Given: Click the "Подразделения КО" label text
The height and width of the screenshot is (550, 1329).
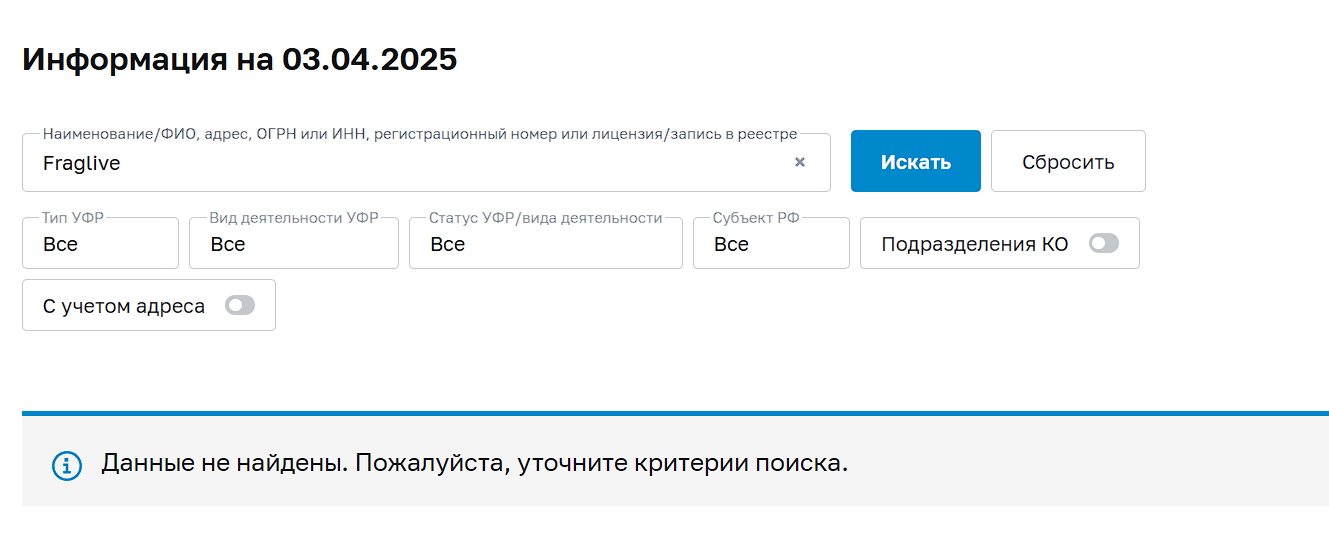Looking at the screenshot, I should tap(974, 244).
